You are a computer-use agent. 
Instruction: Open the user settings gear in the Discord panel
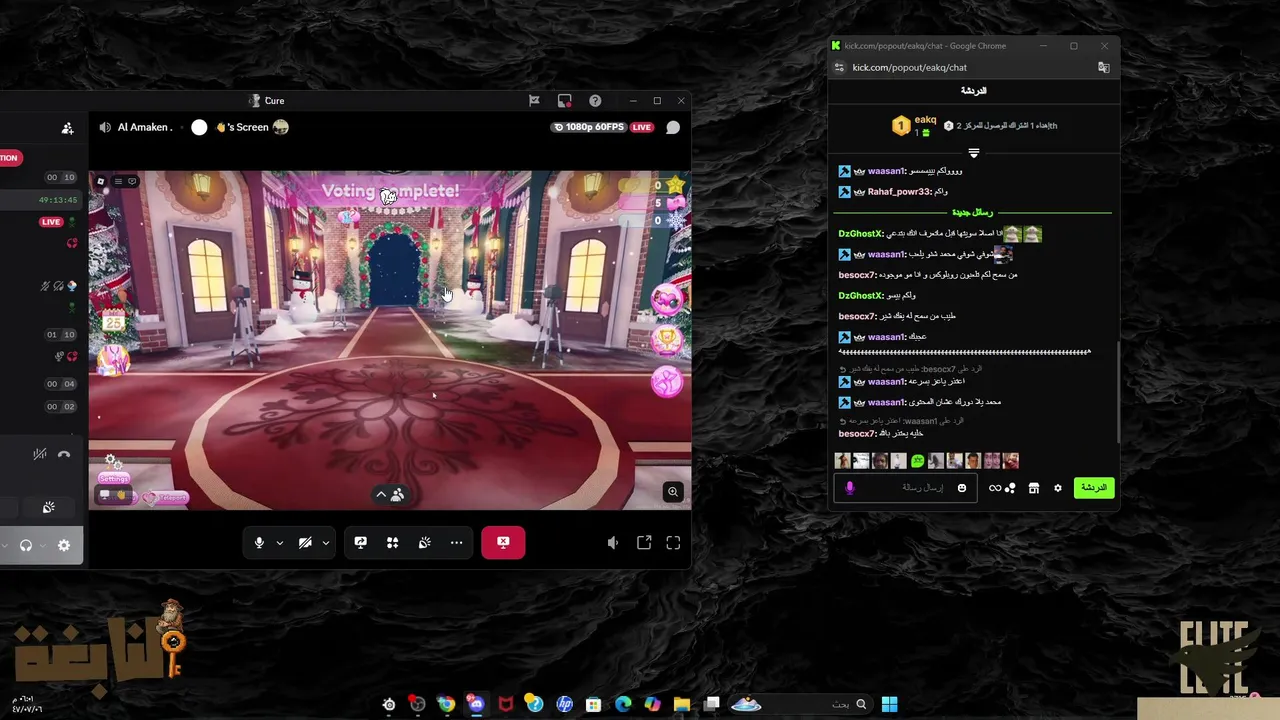point(64,545)
